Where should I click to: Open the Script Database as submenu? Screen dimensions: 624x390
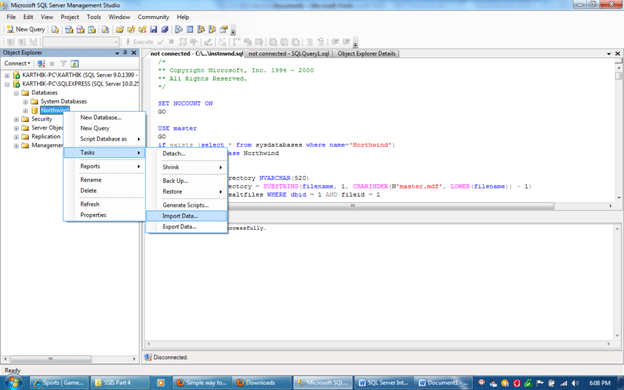pyautogui.click(x=104, y=139)
